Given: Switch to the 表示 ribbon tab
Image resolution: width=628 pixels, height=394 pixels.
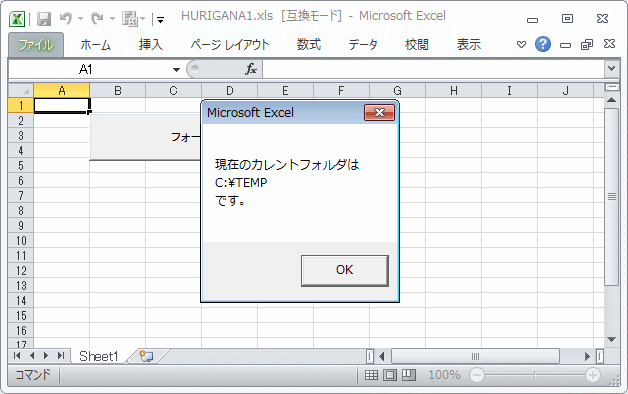Looking at the screenshot, I should pyautogui.click(x=469, y=45).
